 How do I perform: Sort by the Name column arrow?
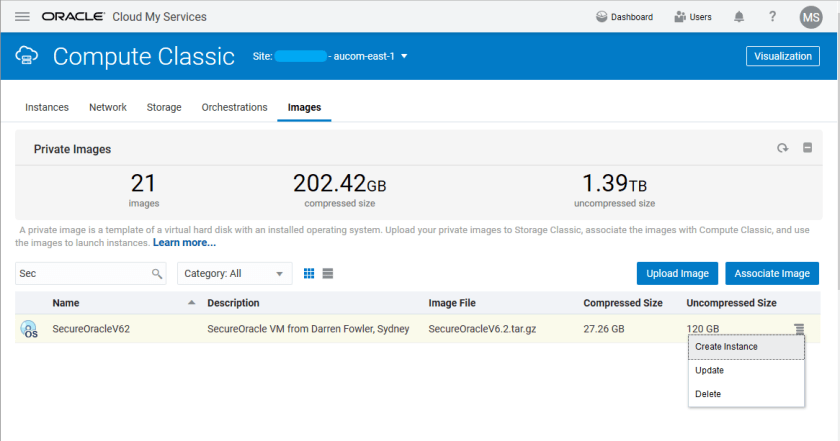tap(191, 302)
